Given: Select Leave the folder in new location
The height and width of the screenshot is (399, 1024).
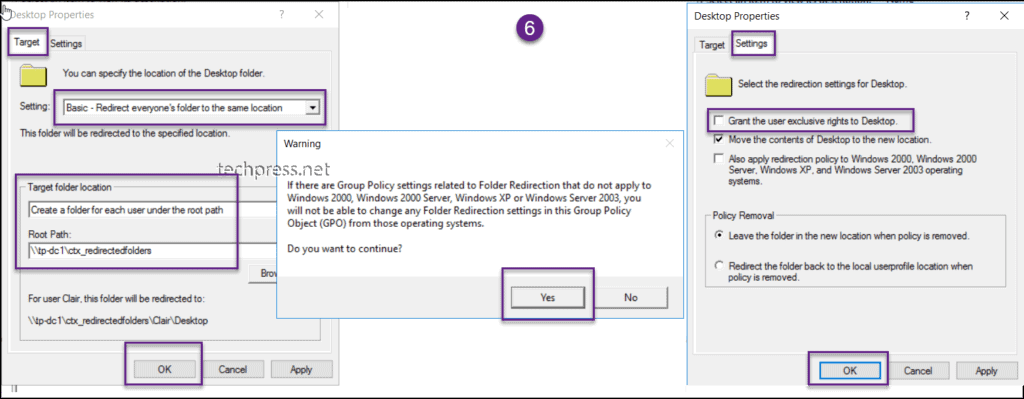Looking at the screenshot, I should point(719,235).
